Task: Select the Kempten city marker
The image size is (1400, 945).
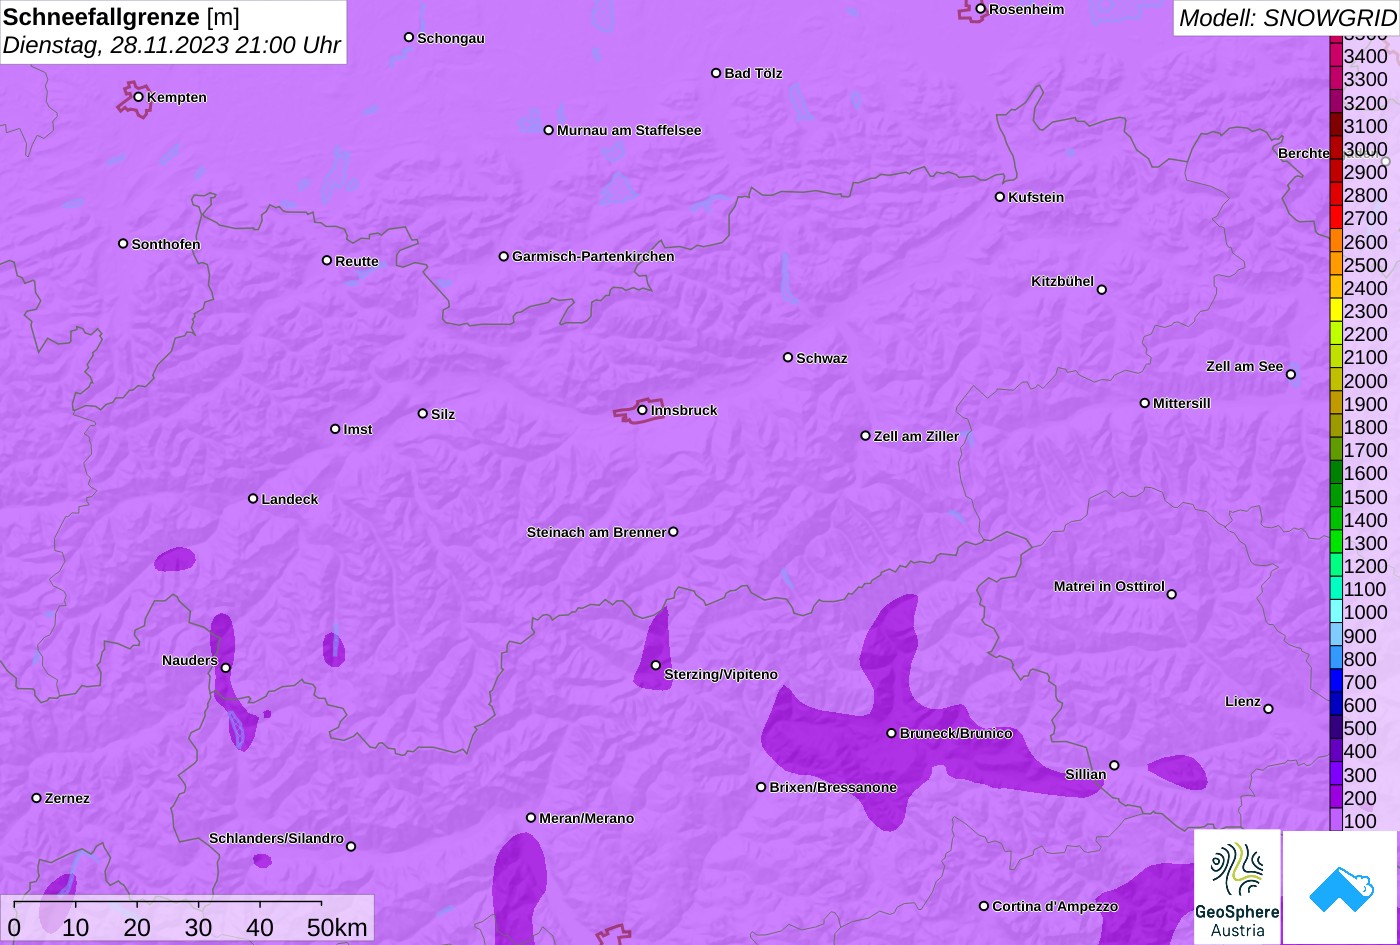Action: coord(139,97)
